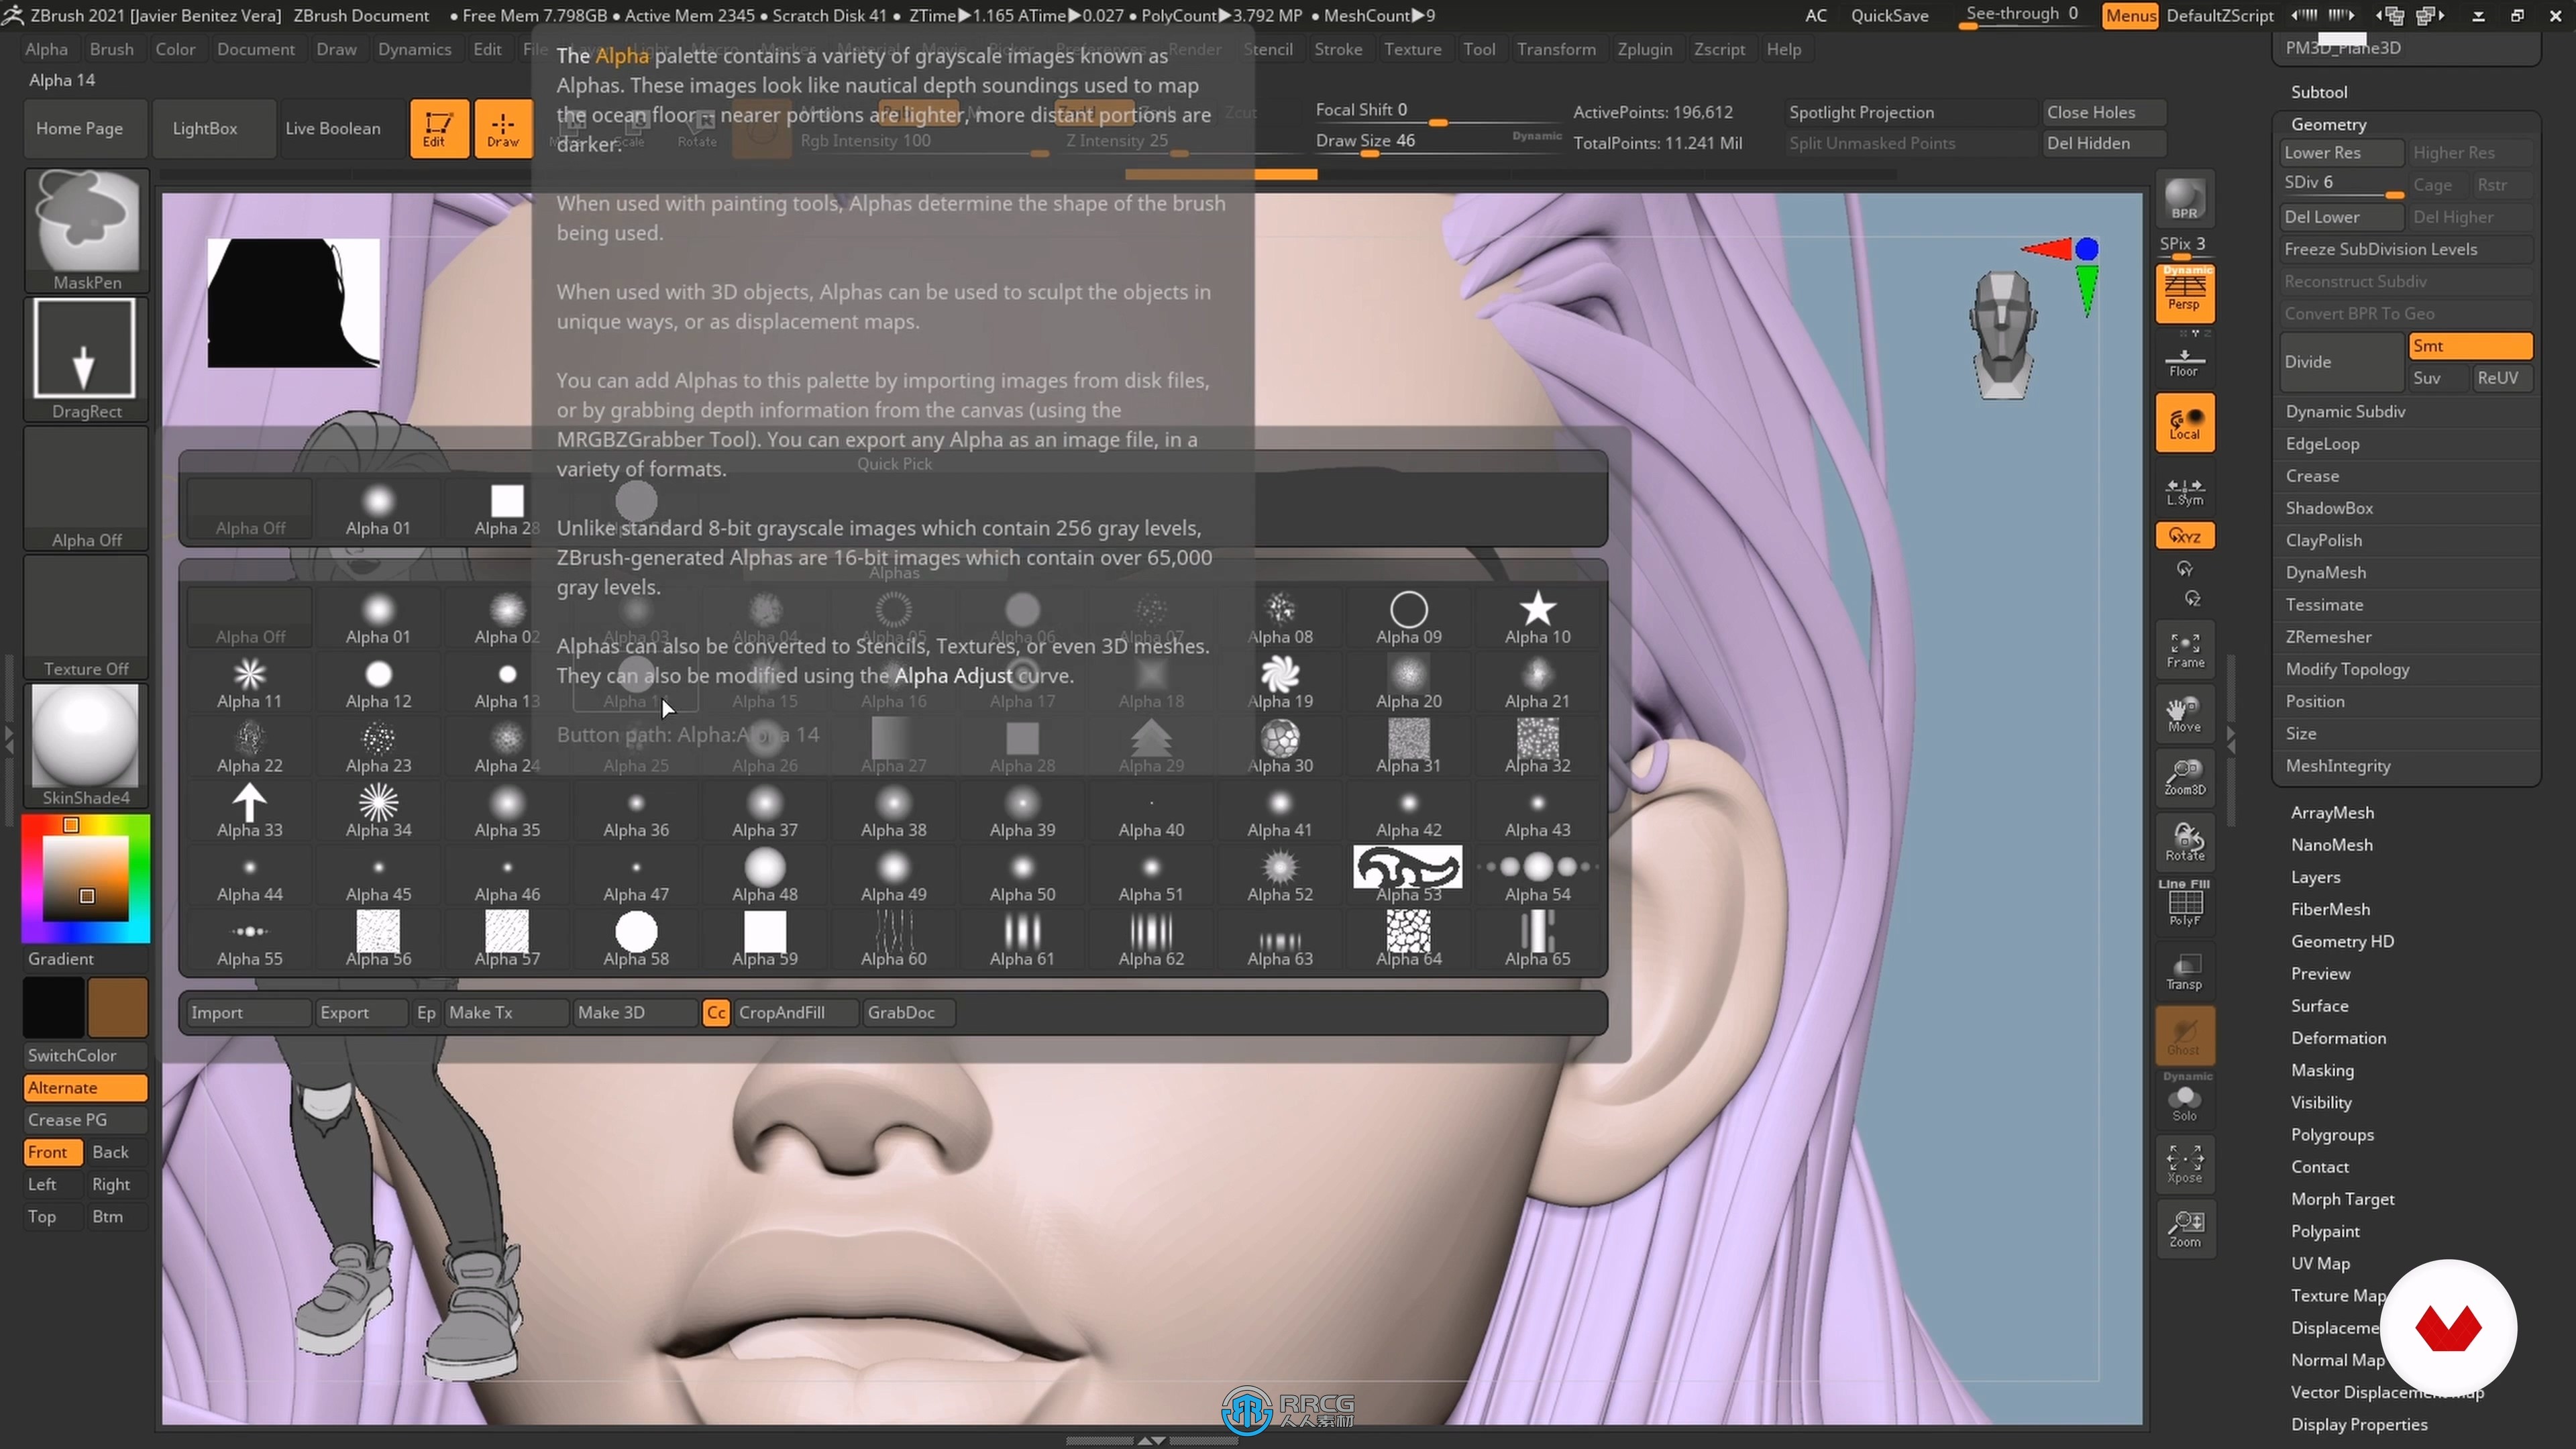This screenshot has height=1449, width=2576.
Task: Select the Alpha 10 star alpha
Action: point(1537,618)
